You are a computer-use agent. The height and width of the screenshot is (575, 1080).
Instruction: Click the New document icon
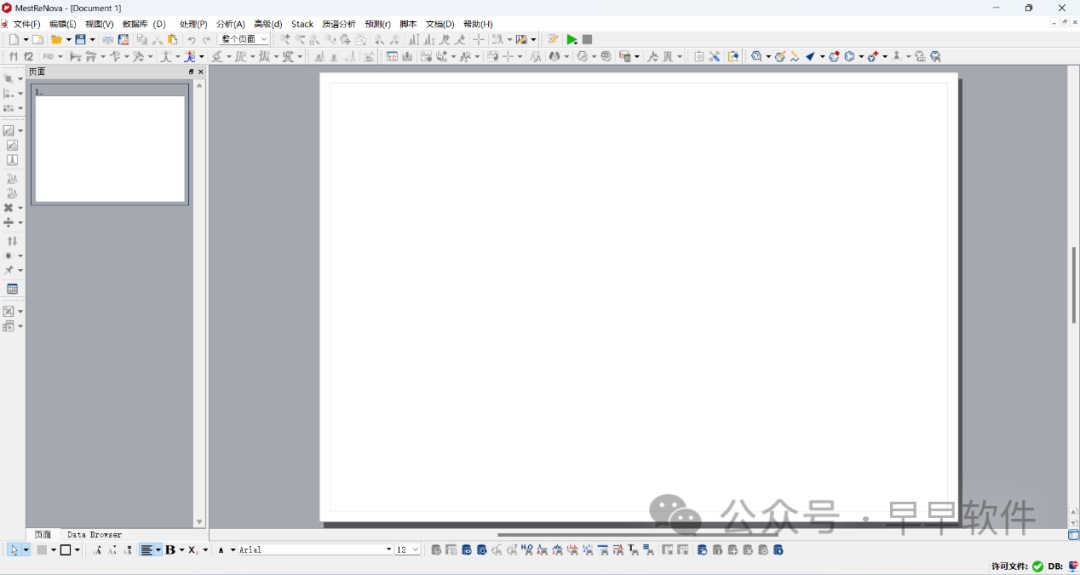click(13, 40)
